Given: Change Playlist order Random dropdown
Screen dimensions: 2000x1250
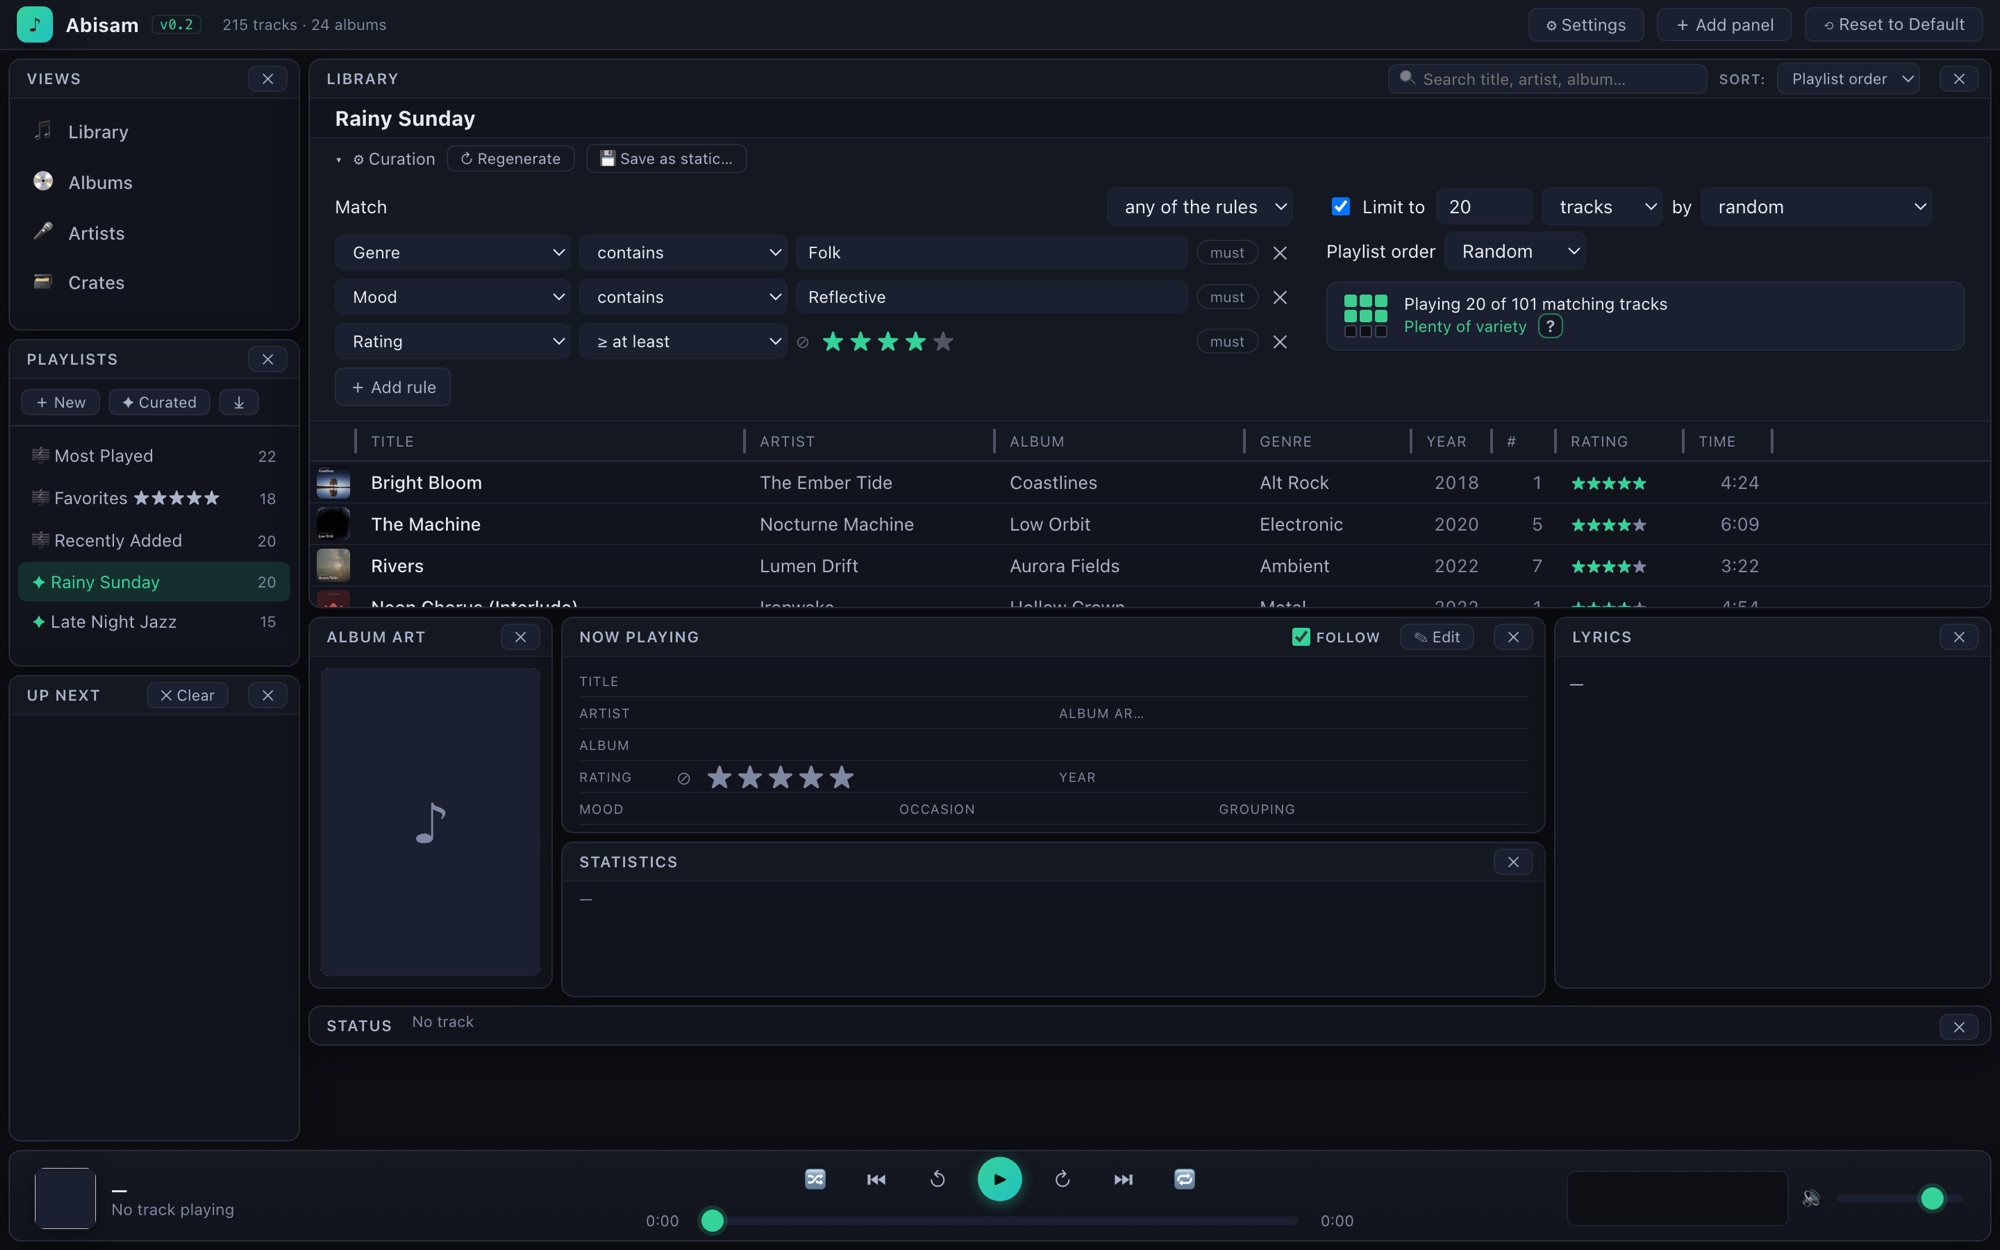Looking at the screenshot, I should coord(1515,251).
